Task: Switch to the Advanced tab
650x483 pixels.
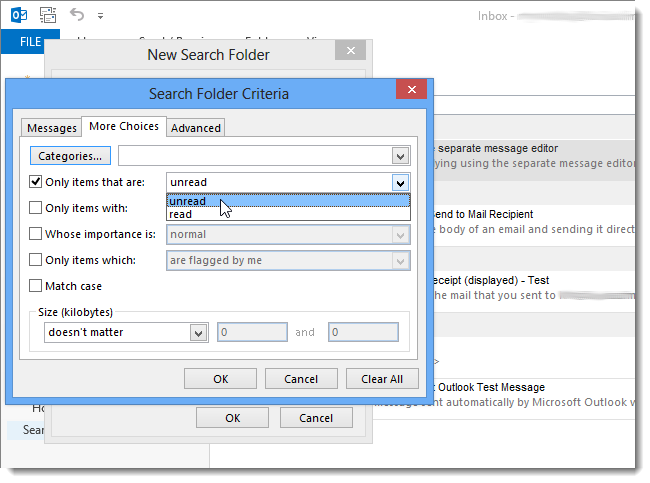Action: [x=196, y=128]
